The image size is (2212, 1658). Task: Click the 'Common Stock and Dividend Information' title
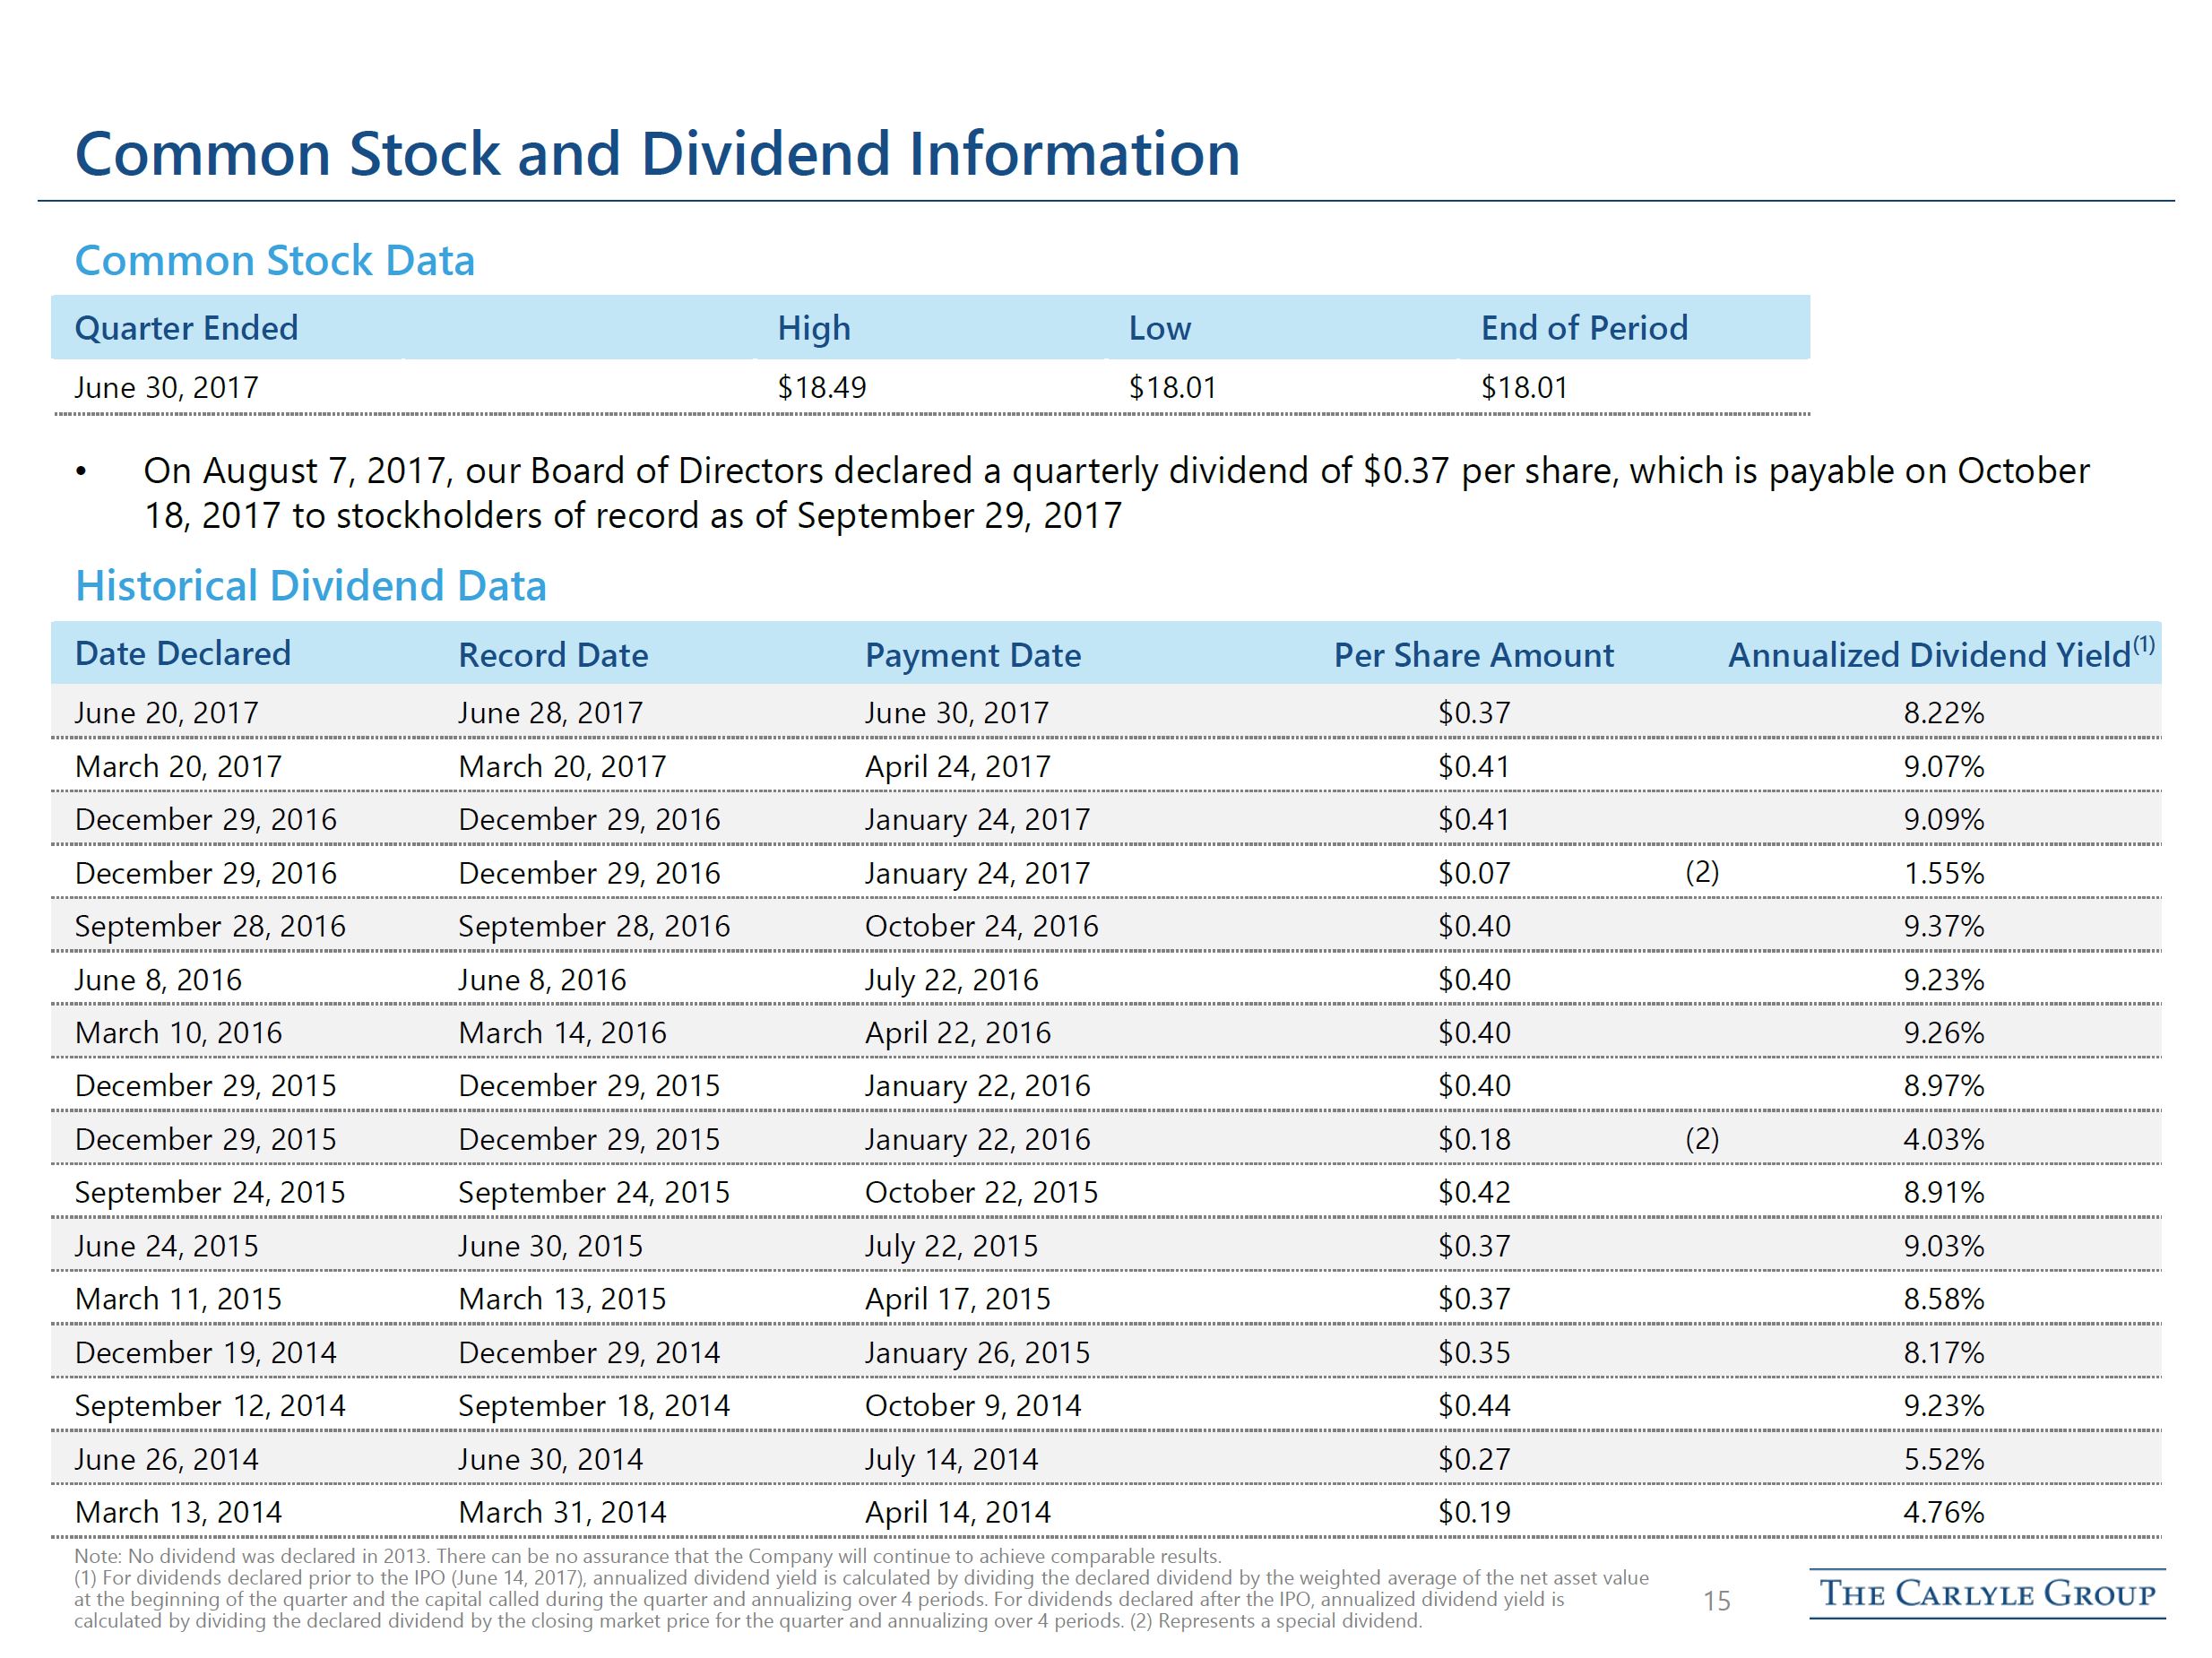click(x=657, y=154)
